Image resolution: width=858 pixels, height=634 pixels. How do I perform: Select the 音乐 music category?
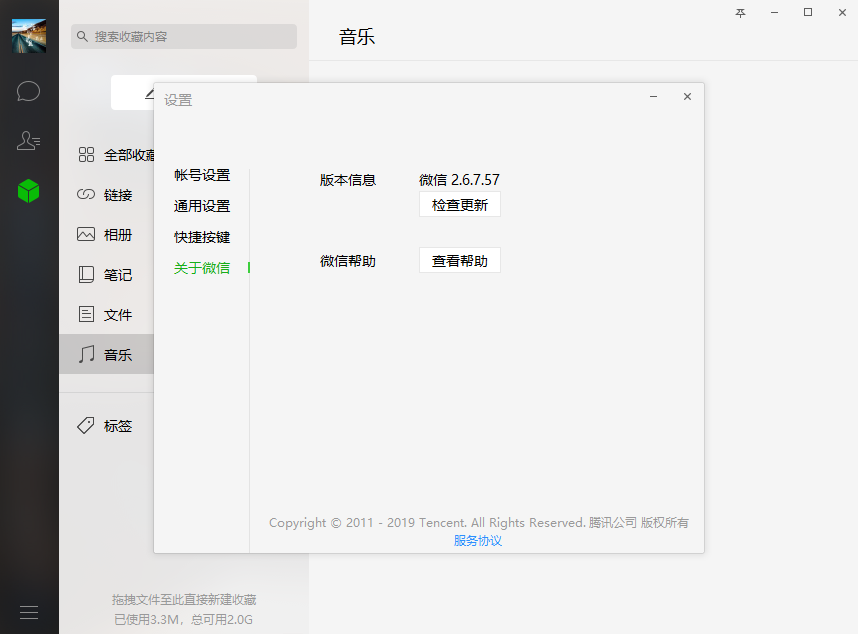click(x=107, y=354)
